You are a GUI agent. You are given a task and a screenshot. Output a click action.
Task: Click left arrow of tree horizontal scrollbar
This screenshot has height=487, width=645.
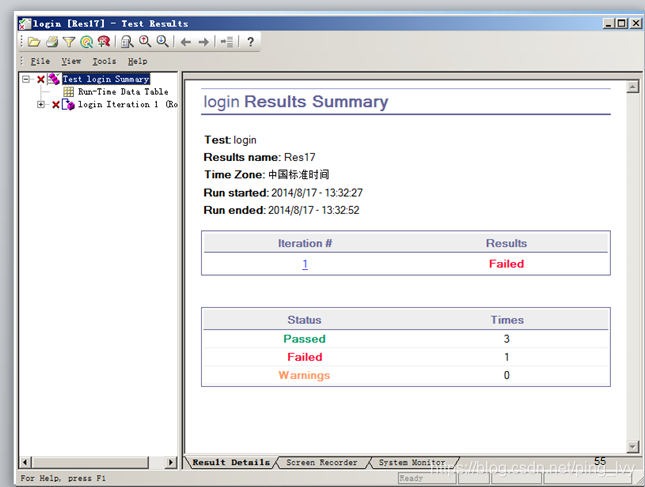point(25,462)
